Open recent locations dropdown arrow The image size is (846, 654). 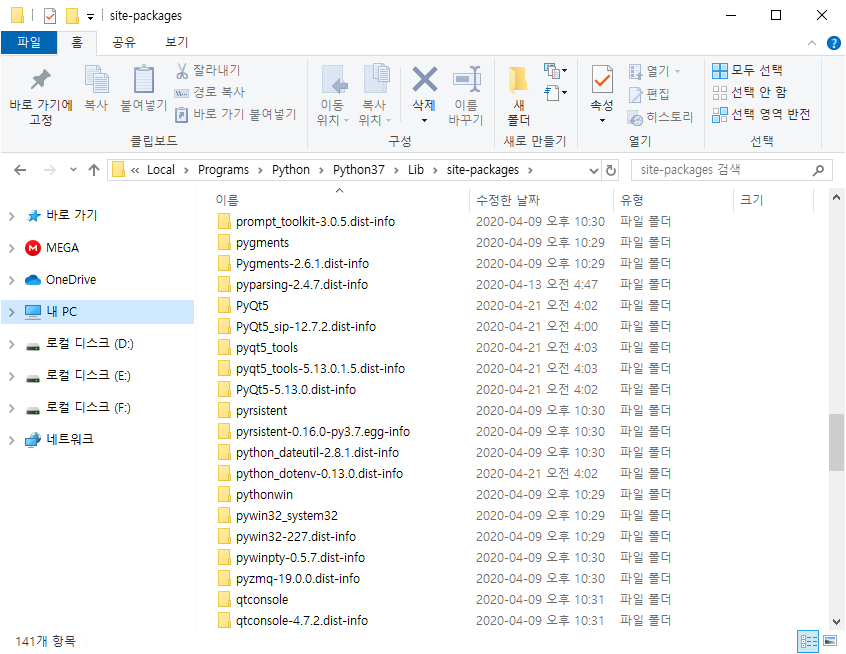tap(73, 170)
